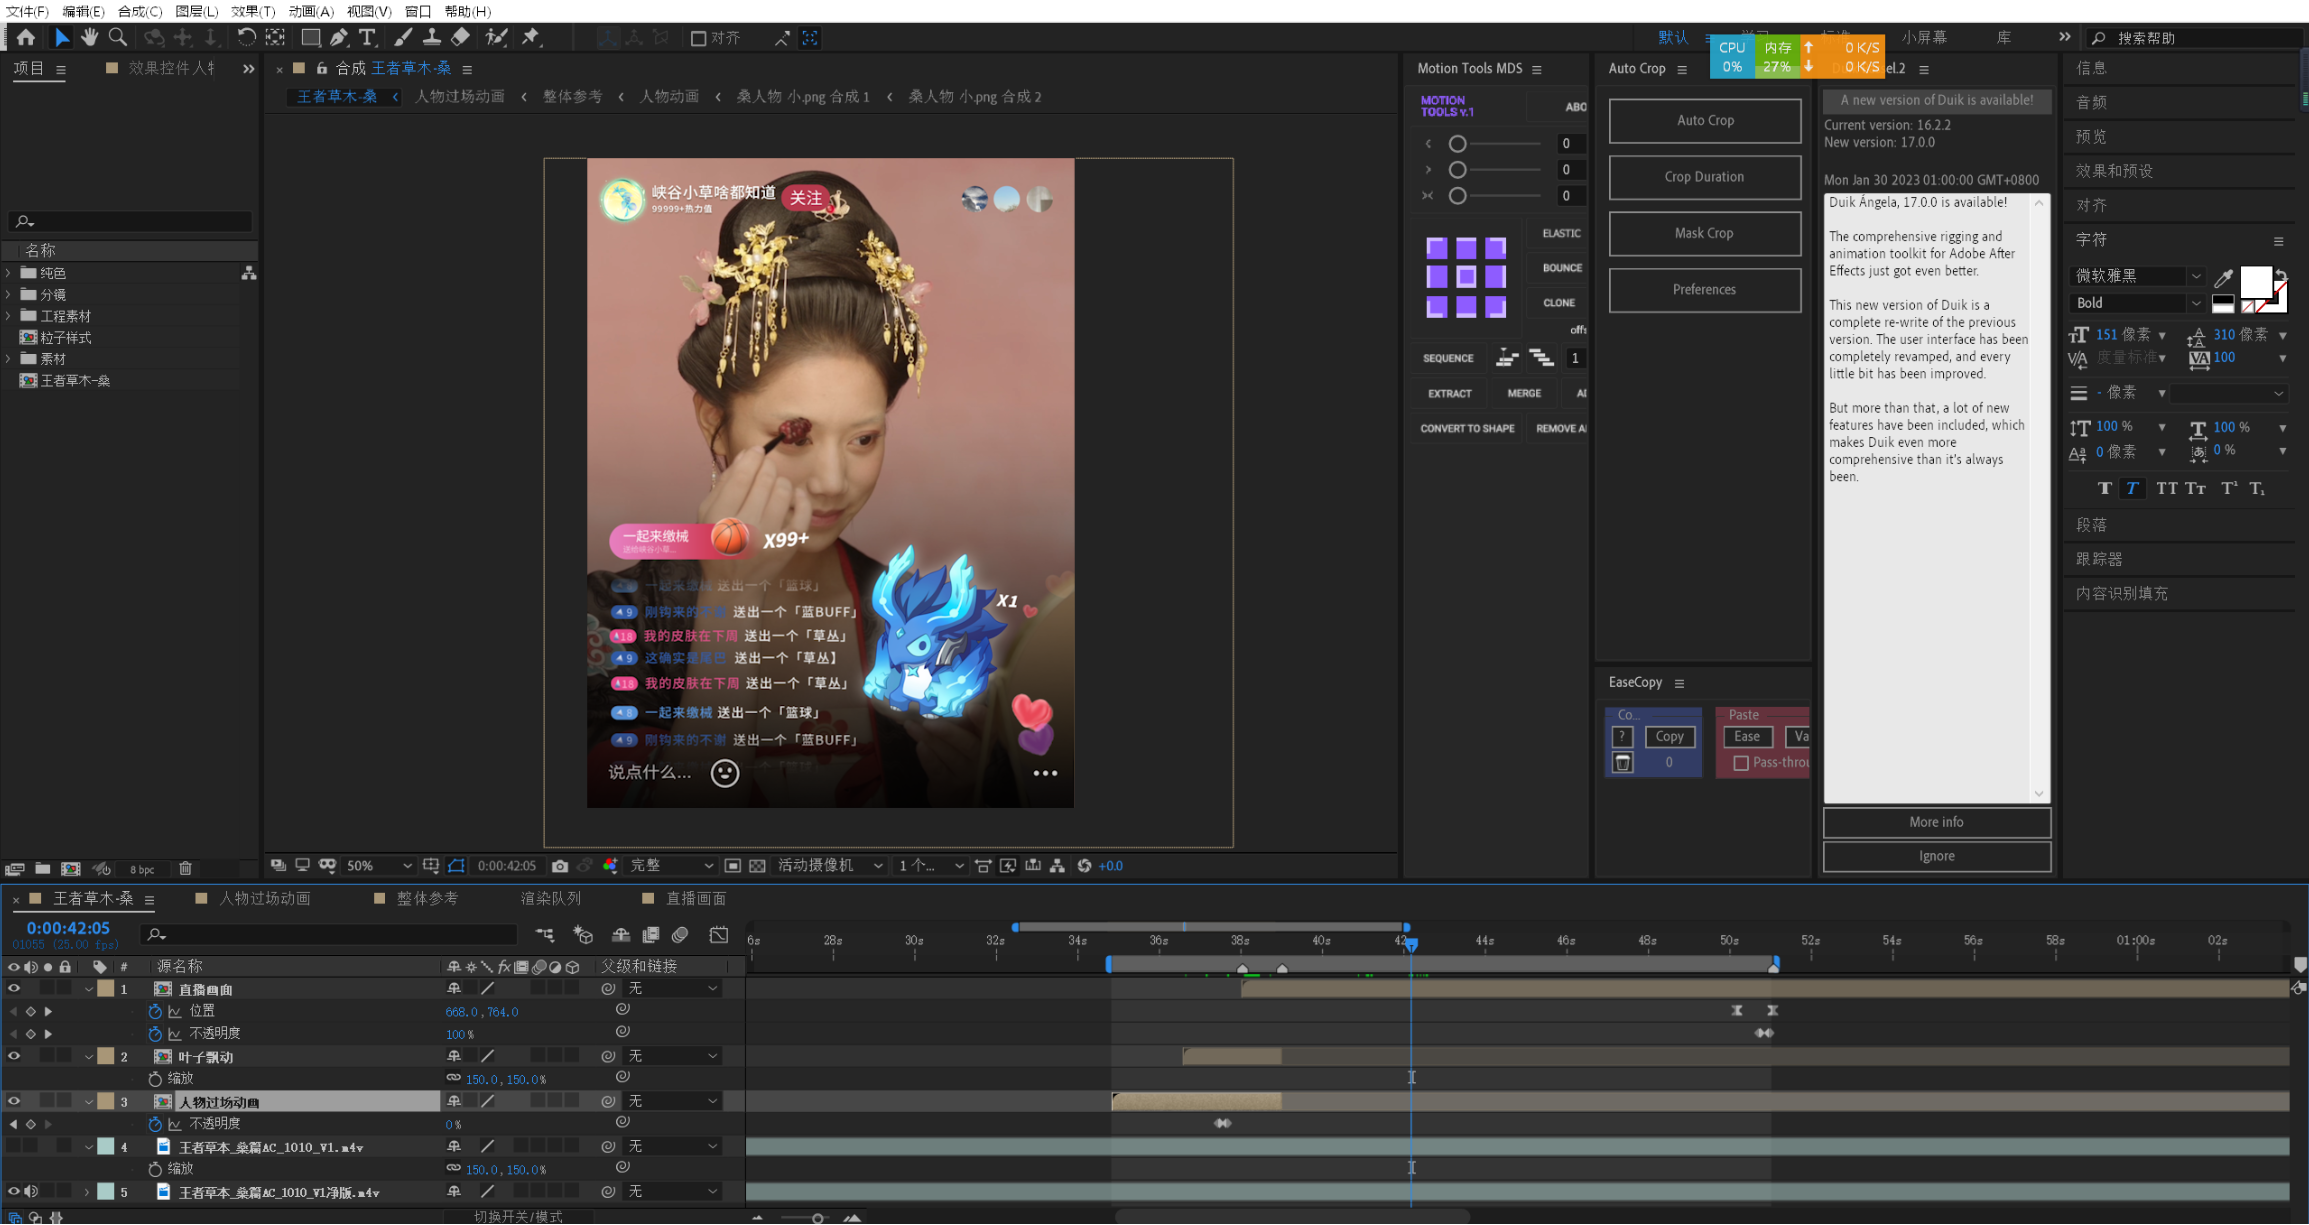Select the Clone Stamp tool
Screen dimensions: 2309x1225
point(431,37)
